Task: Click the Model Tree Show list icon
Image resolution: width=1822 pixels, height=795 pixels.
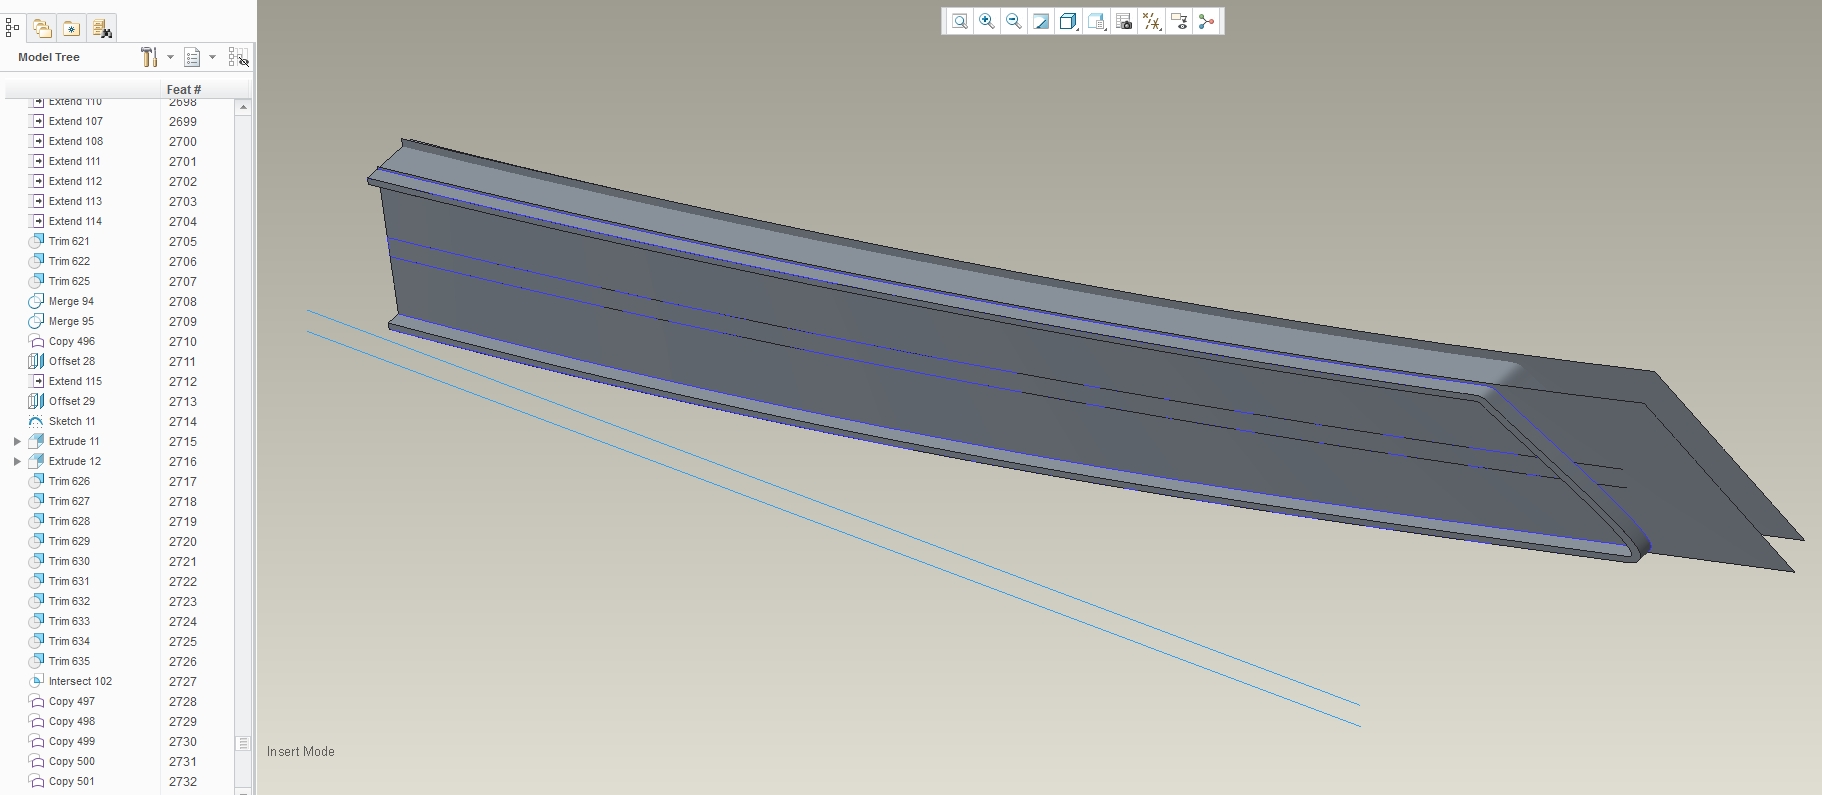Action: pos(192,57)
